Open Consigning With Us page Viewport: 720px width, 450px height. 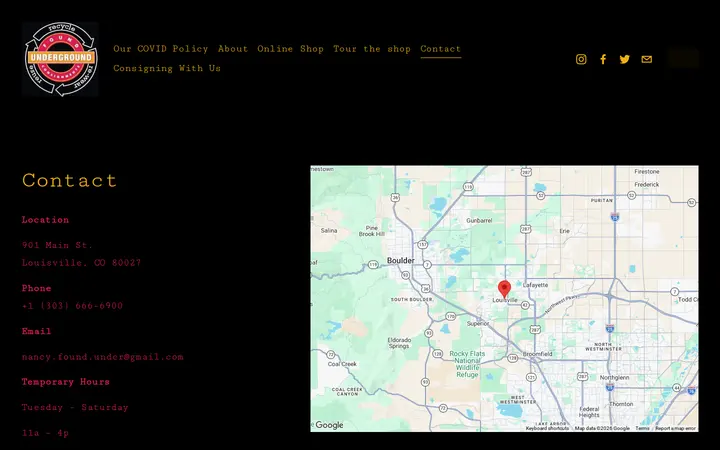pos(167,68)
